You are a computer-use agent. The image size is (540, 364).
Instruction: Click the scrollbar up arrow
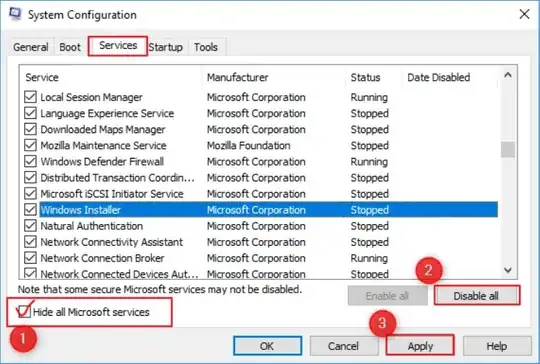pyautogui.click(x=508, y=75)
